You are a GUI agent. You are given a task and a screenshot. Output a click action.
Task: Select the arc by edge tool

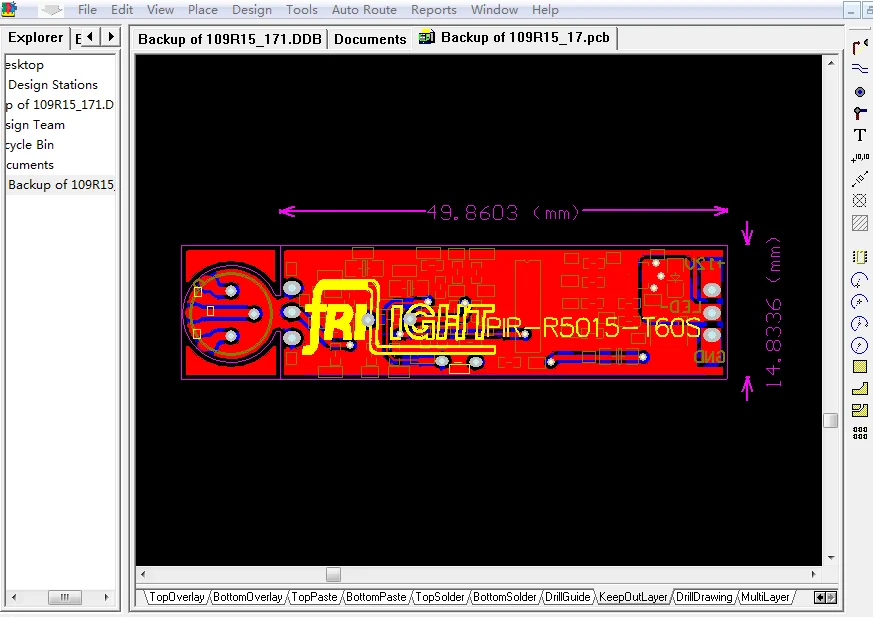point(860,302)
